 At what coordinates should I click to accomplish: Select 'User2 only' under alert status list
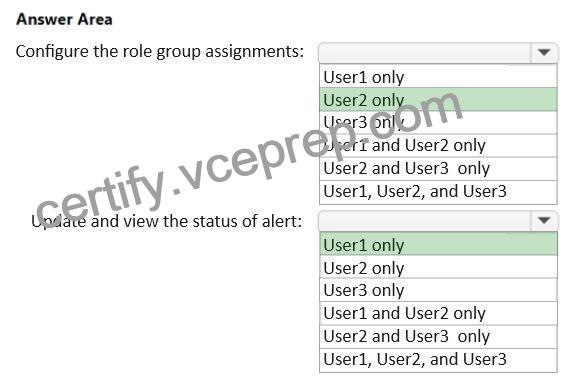tap(438, 267)
